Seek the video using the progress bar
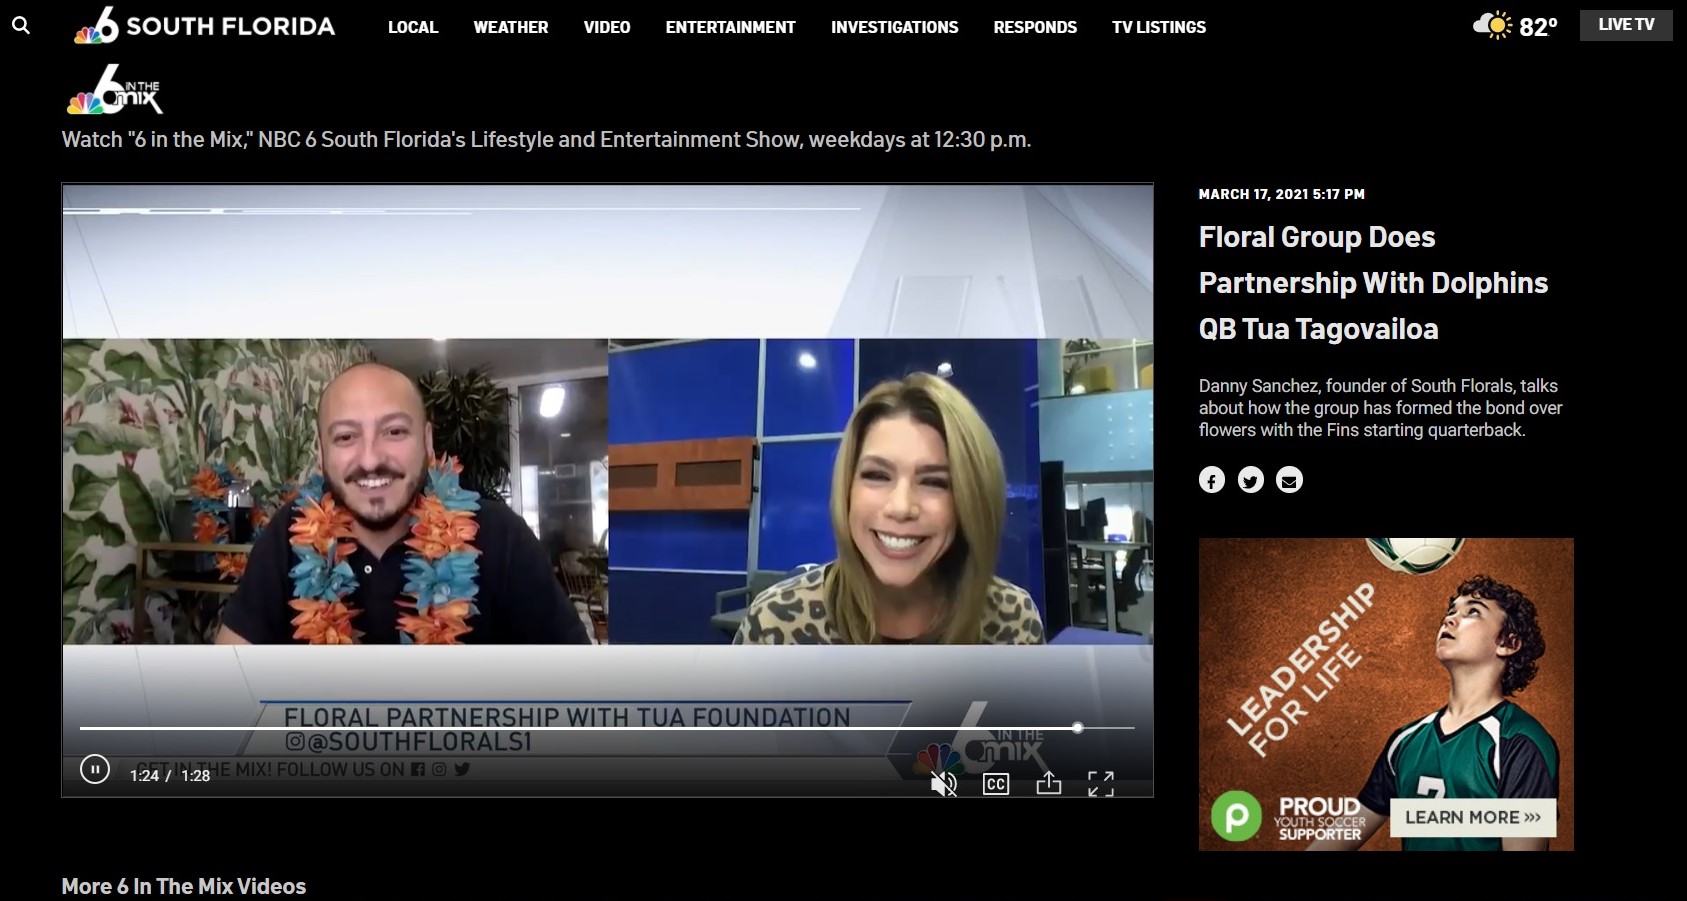The image size is (1687, 901). click(x=607, y=728)
